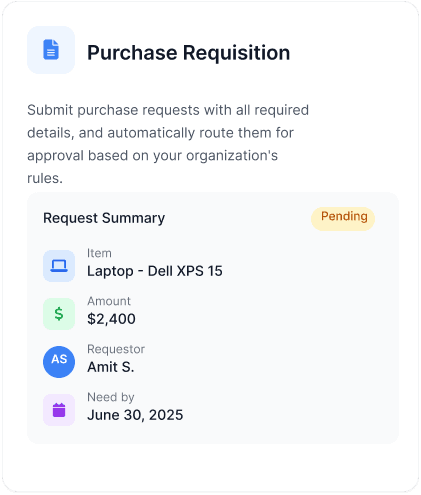
Task: Click the purple calendar icon
Action: coord(59,410)
